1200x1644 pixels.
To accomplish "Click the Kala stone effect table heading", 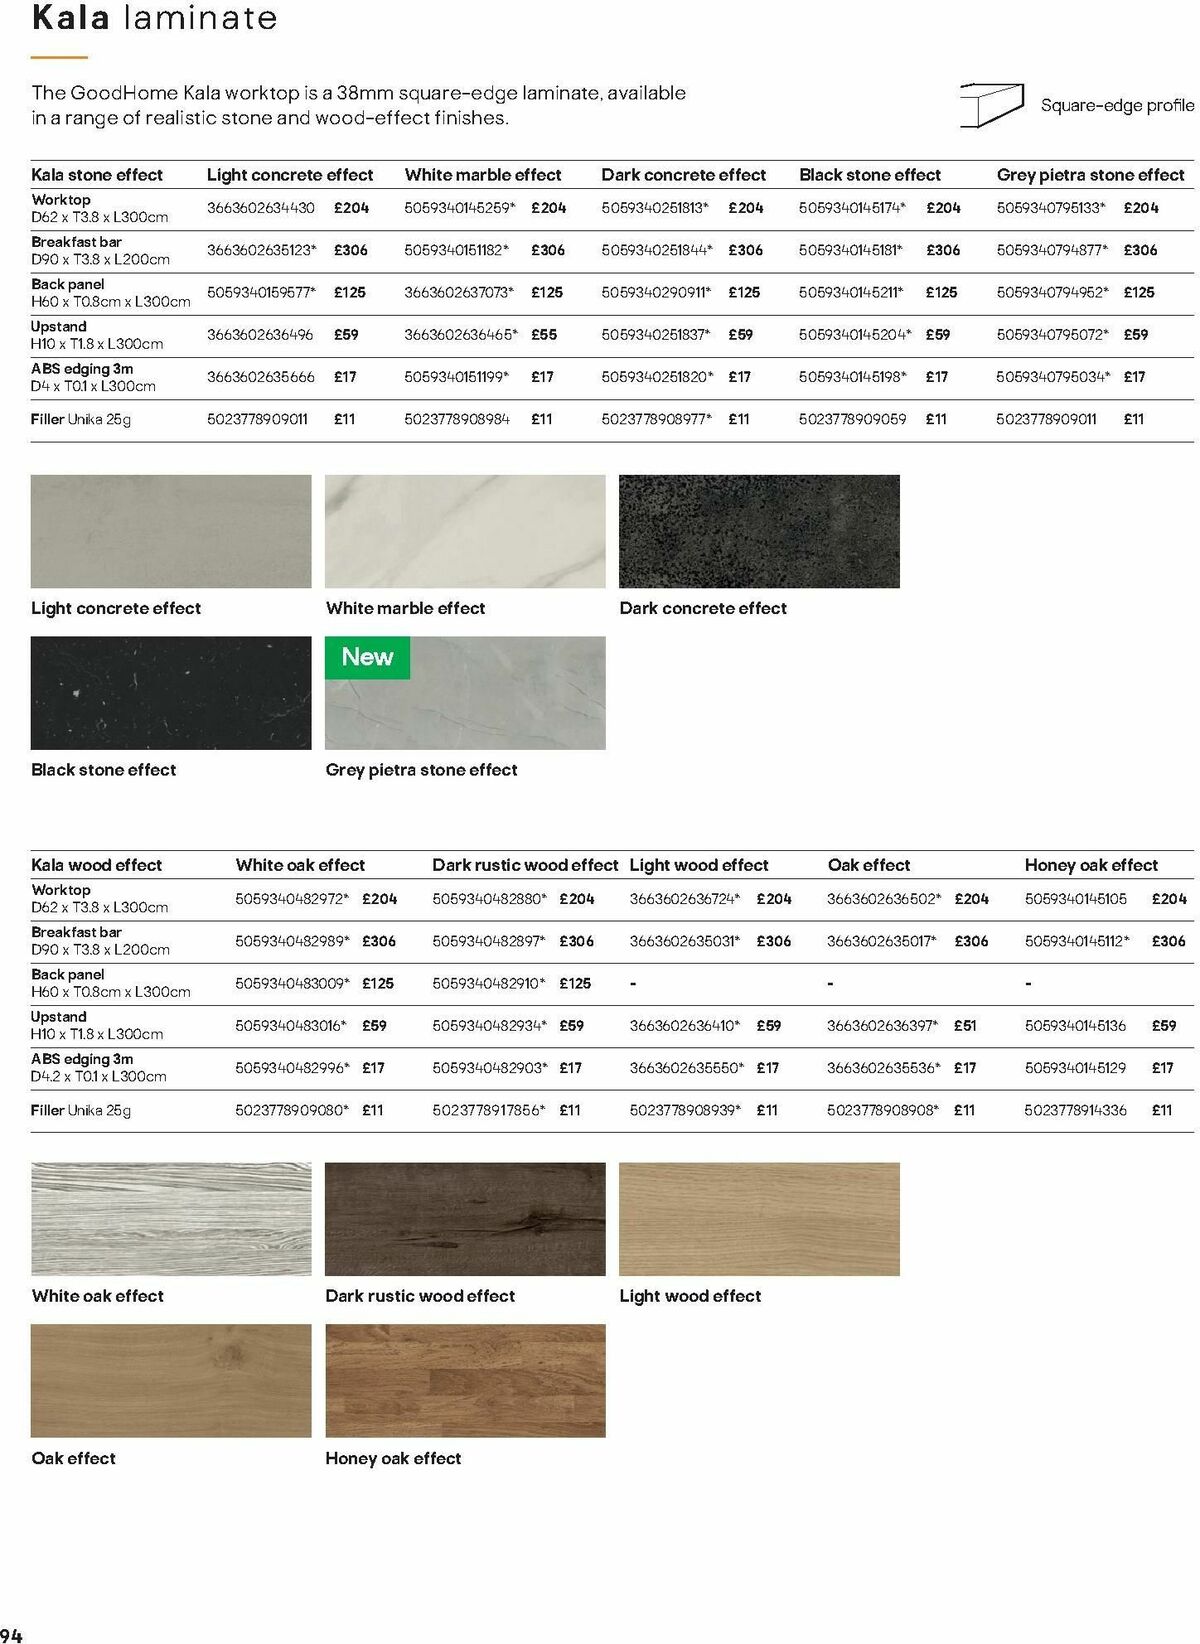I will click(x=97, y=175).
